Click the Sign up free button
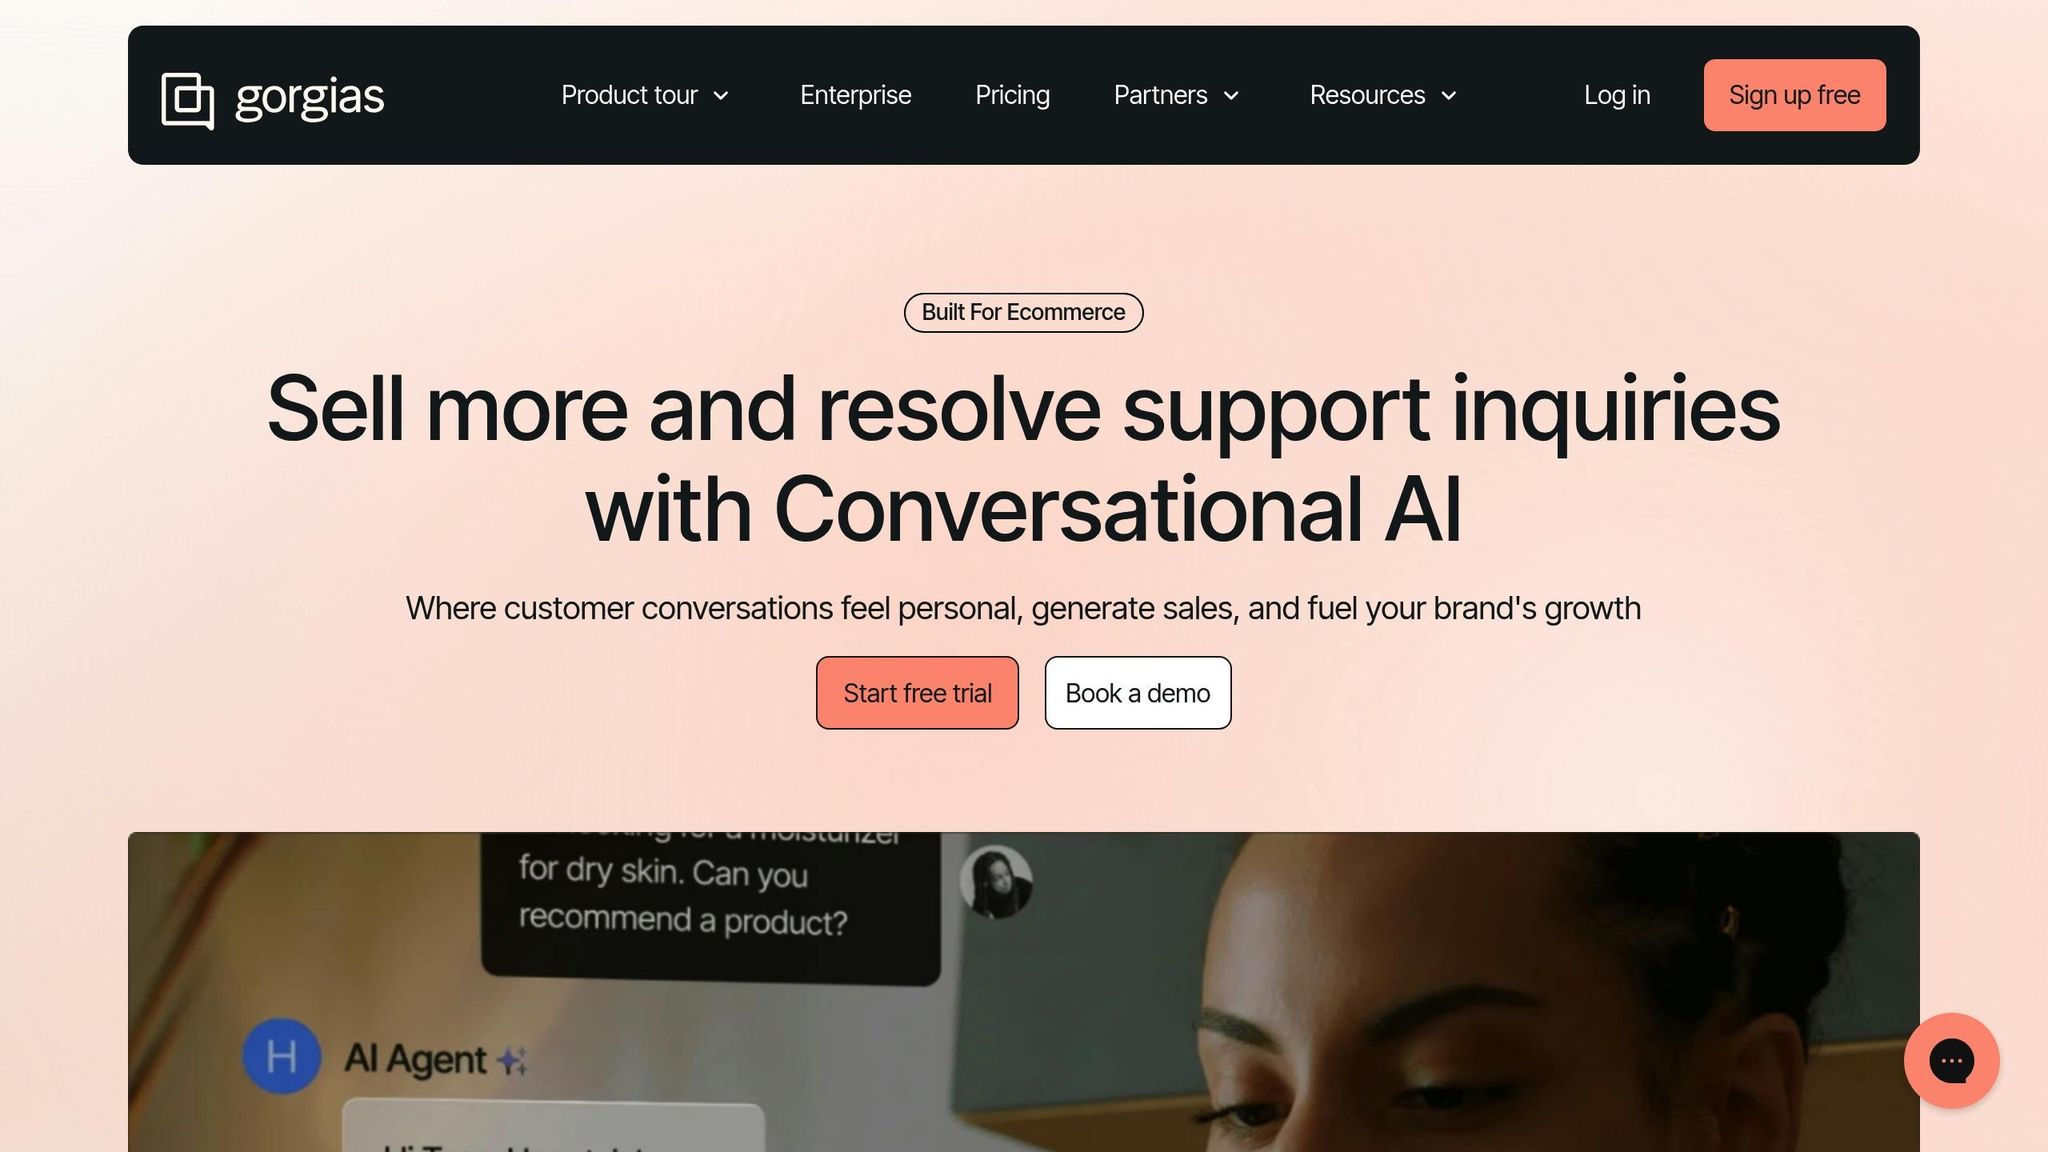Screen dimensions: 2048x1152 click(1795, 95)
